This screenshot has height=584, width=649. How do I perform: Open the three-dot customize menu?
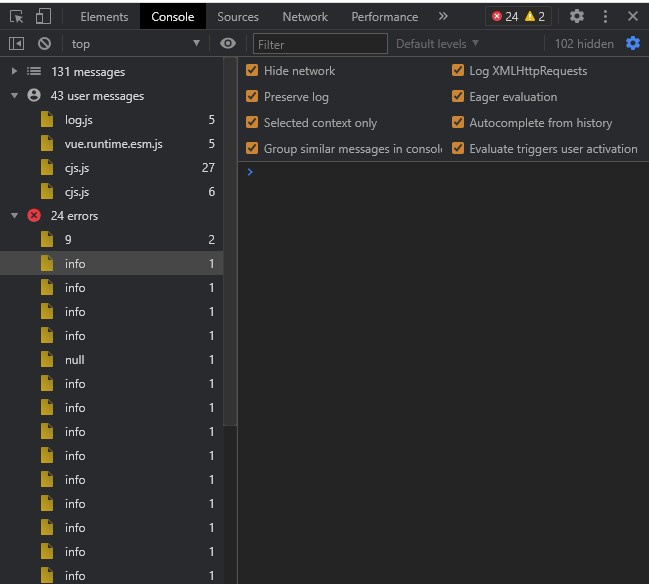coord(605,17)
